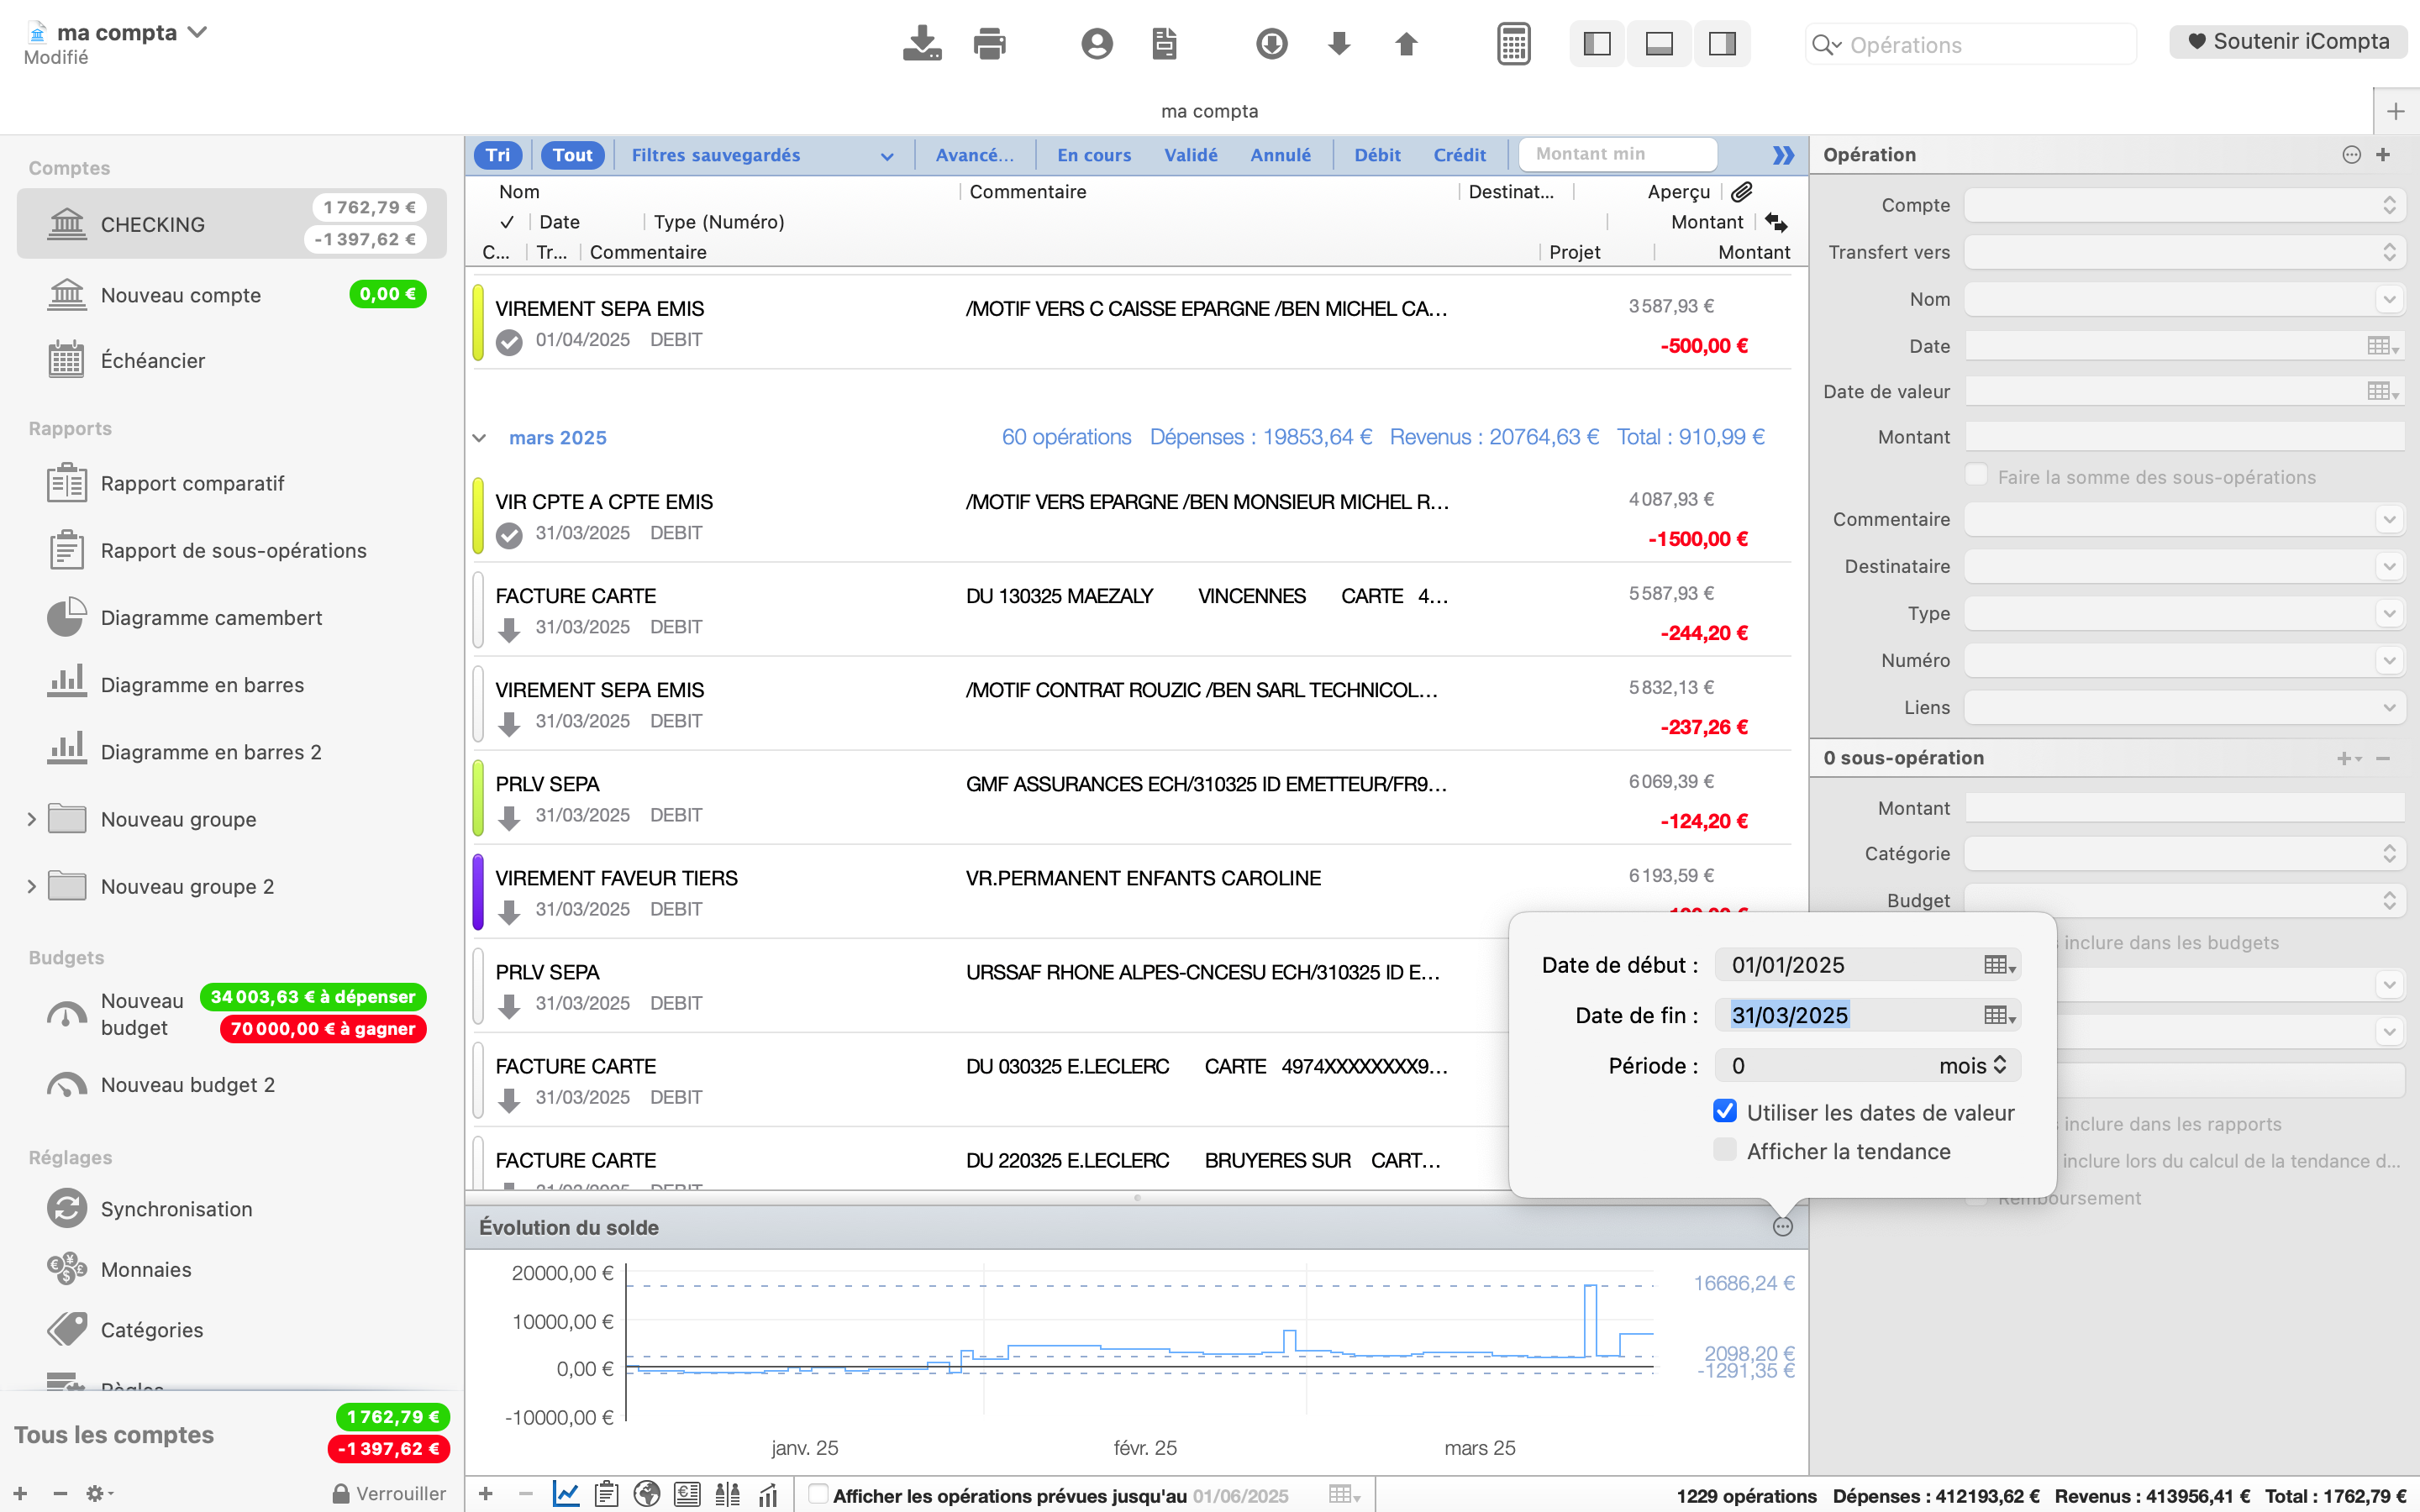
Task: Open the Catégorie dropdown
Action: tap(2183, 853)
